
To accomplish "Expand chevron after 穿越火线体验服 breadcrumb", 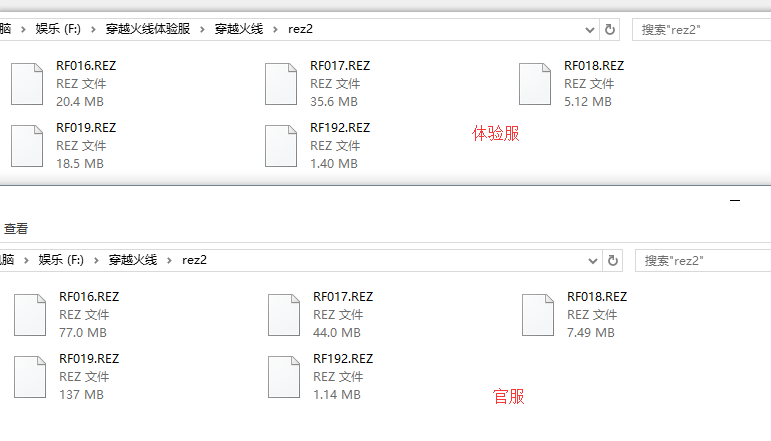I will 202,29.
